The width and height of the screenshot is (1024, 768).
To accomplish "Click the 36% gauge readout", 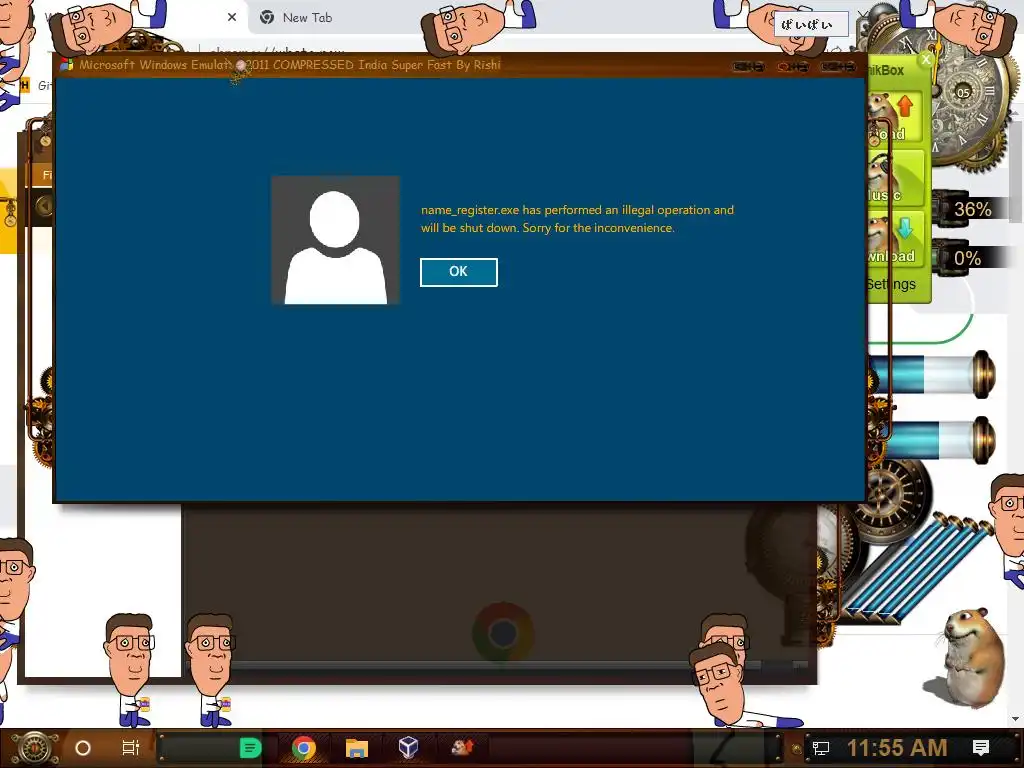I will (972, 210).
